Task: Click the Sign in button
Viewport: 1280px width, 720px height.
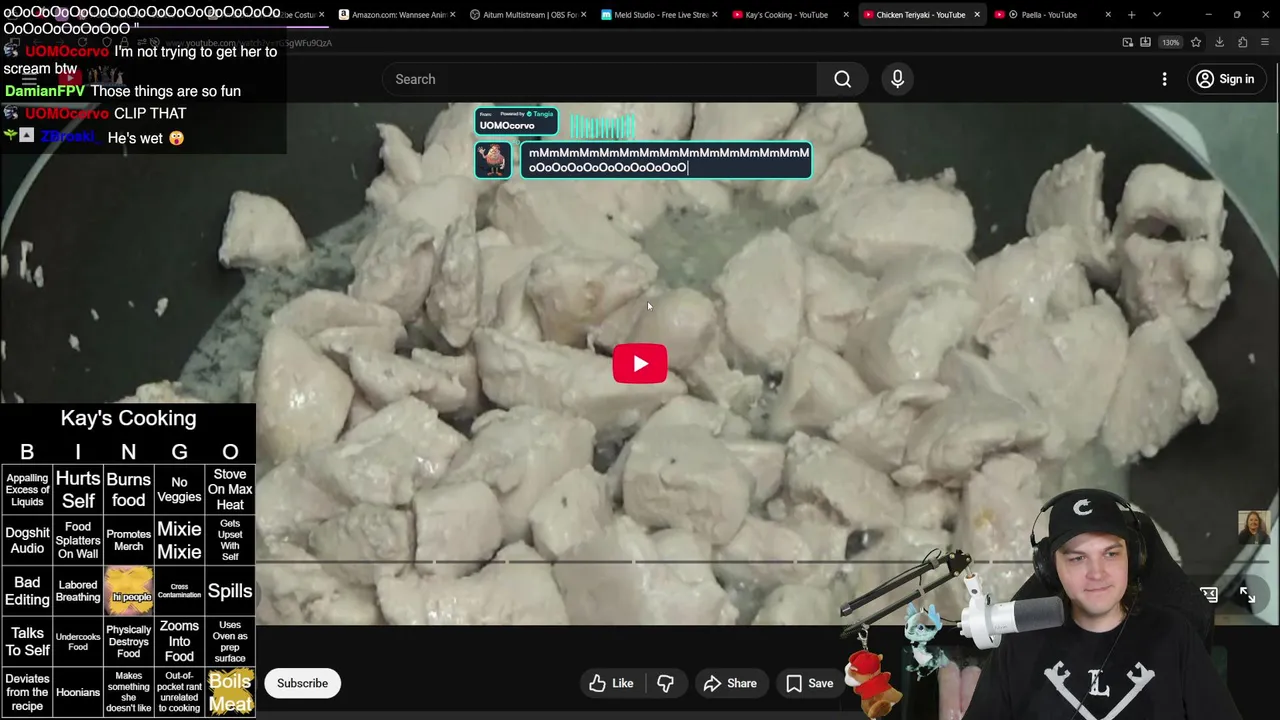Action: (1225, 80)
